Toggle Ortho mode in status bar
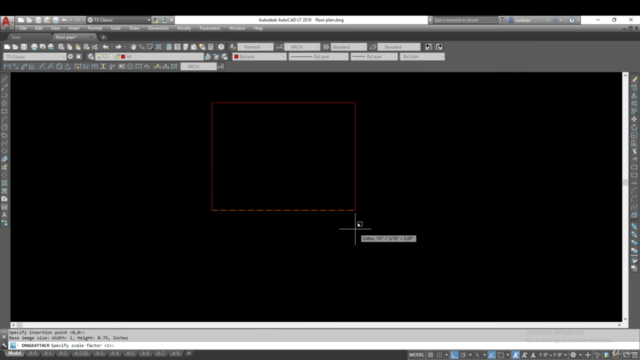640x360 pixels. point(454,355)
